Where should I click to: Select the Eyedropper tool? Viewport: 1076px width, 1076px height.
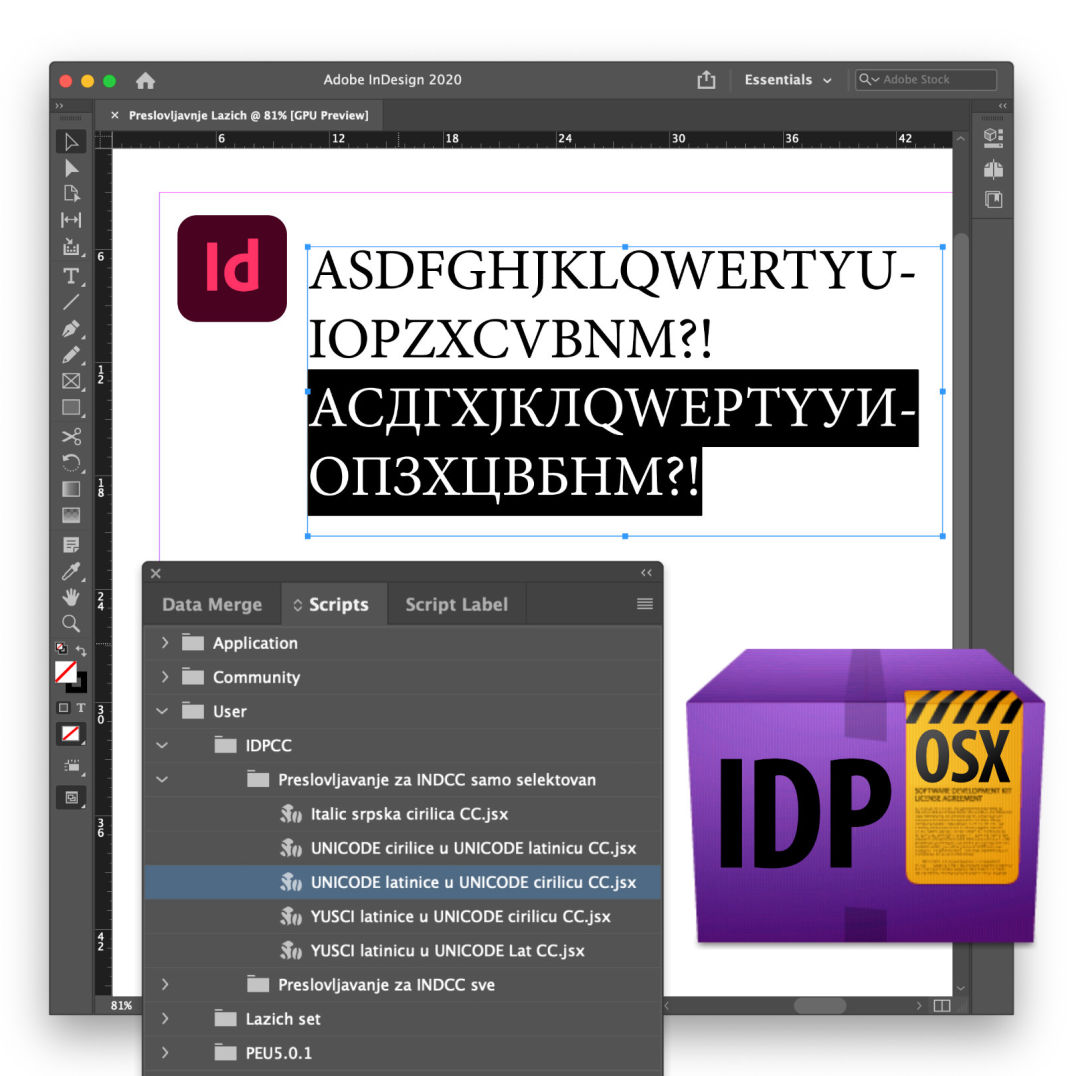point(71,571)
